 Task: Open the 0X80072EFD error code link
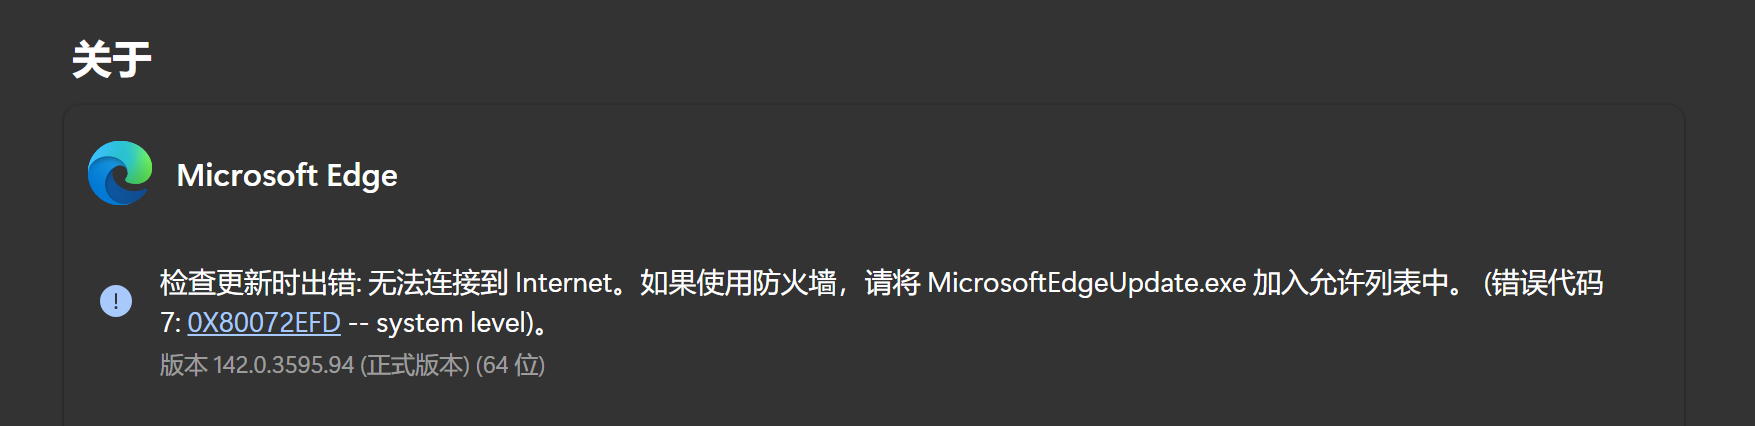coord(264,323)
